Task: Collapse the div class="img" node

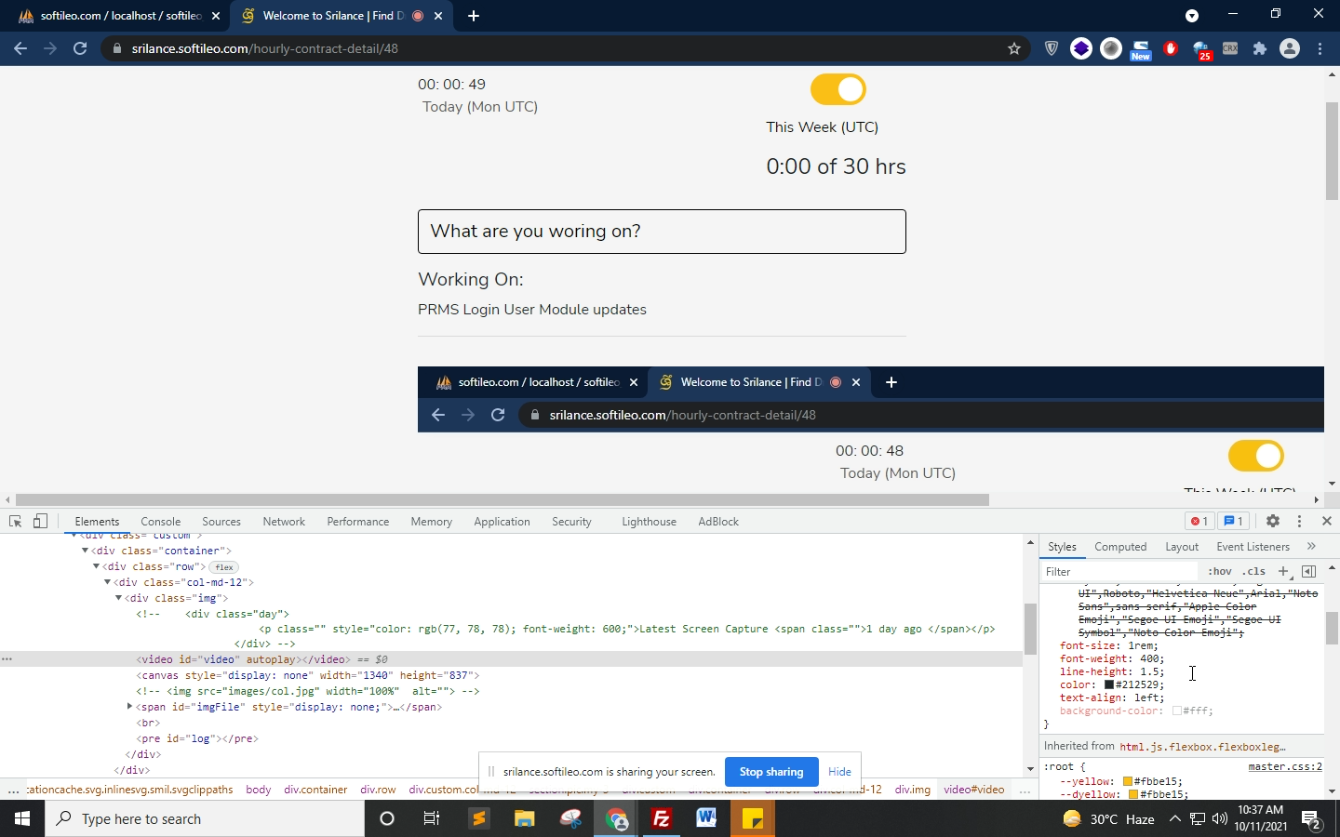Action: coord(118,598)
